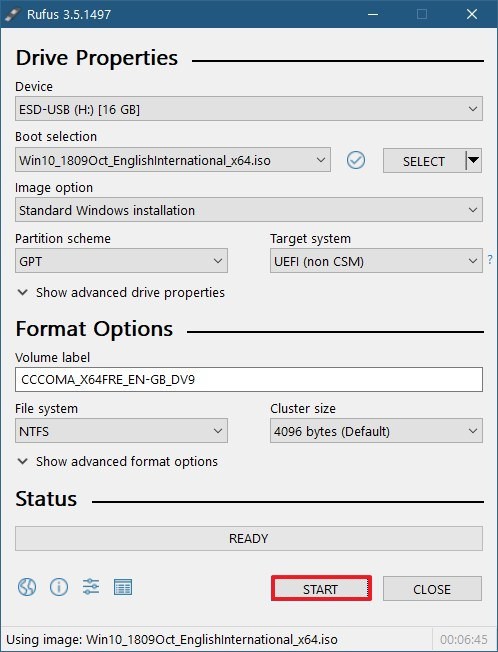Change the Partition scheme GPT dropdown

pos(121,261)
